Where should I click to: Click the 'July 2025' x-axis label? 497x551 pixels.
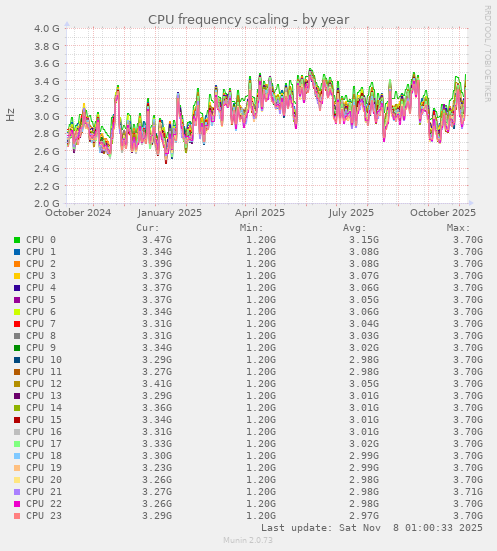point(351,213)
